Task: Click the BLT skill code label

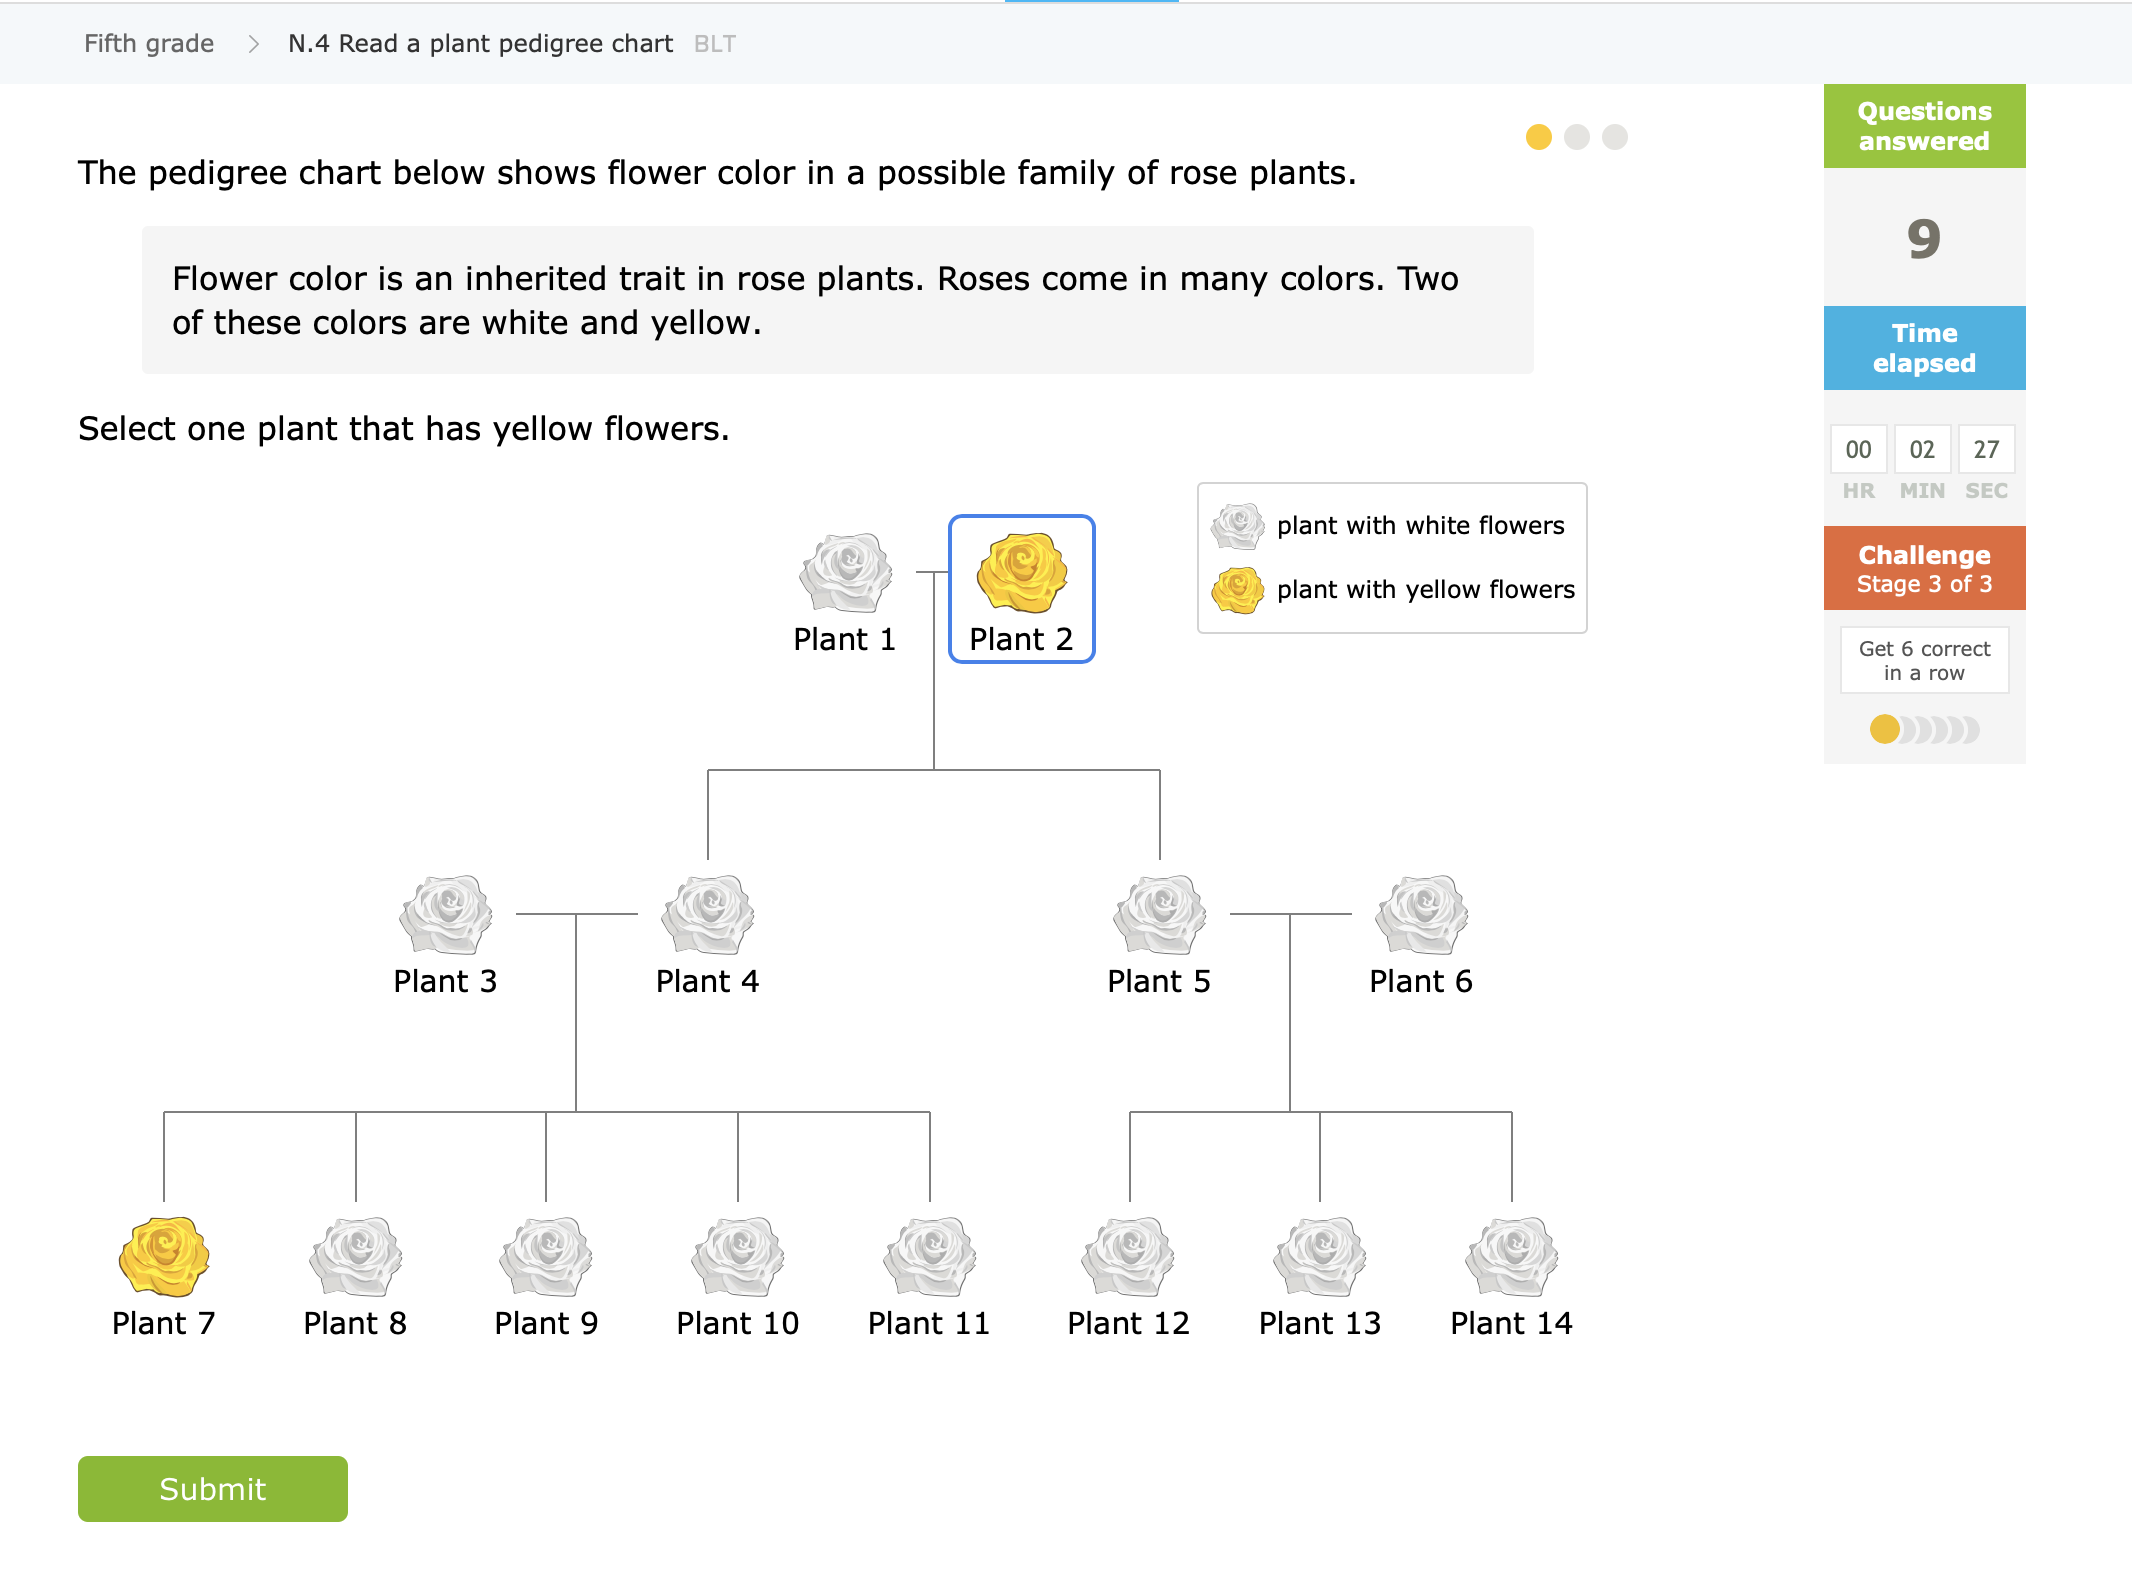Action: coord(715,44)
